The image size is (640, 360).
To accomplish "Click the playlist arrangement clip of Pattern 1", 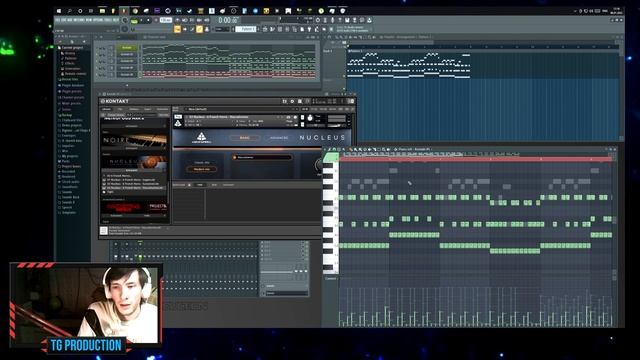I will [408, 64].
